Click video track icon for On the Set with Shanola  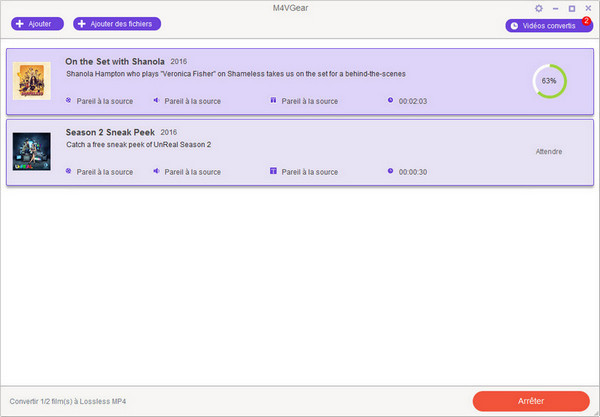pos(68,100)
